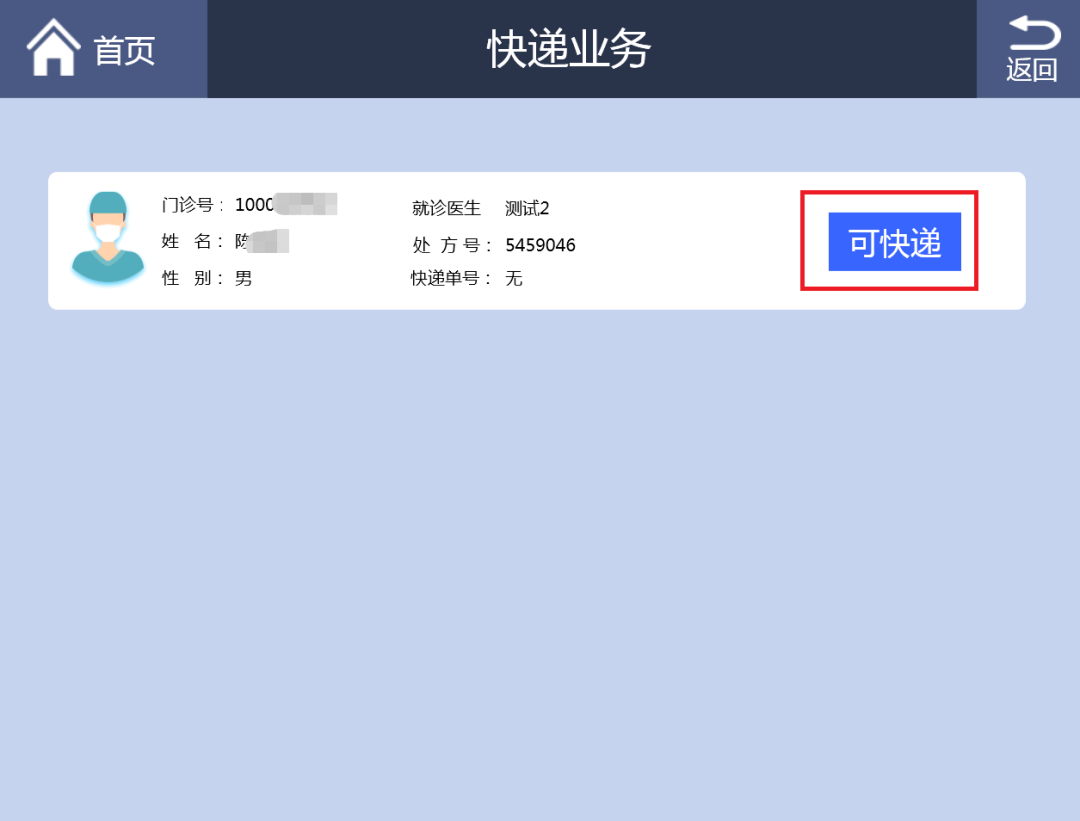Open the 首页 home label
Screen dimensions: 1080x821
125,51
